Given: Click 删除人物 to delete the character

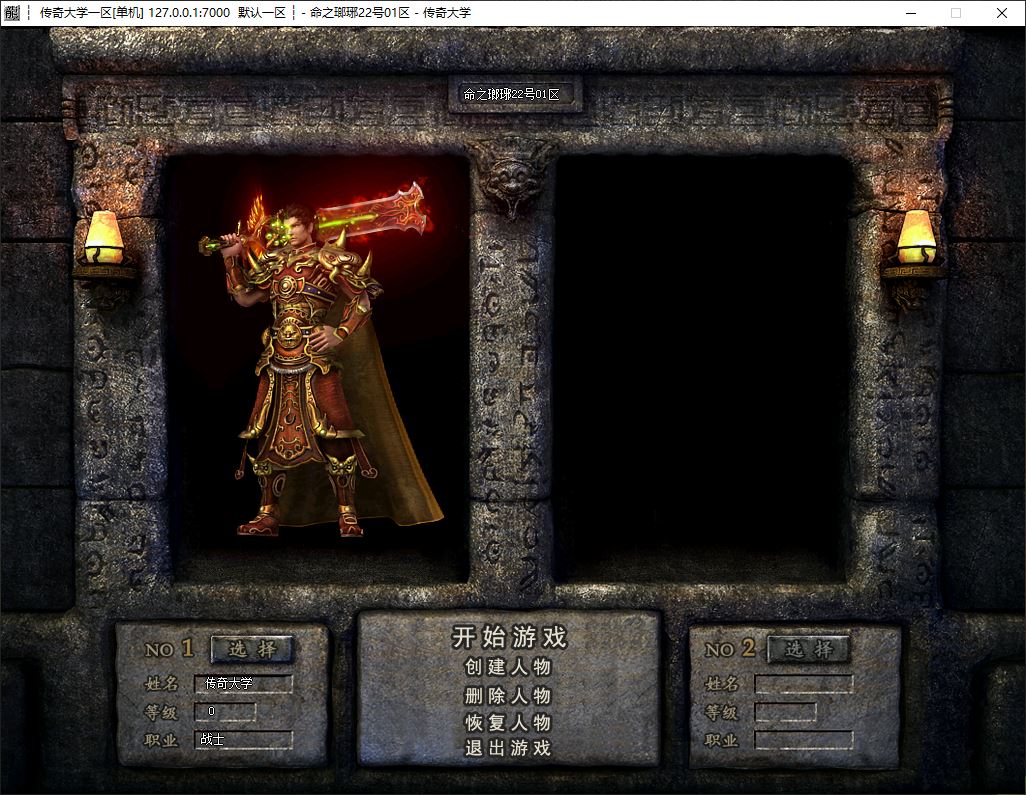Looking at the screenshot, I should pyautogui.click(x=508, y=696).
